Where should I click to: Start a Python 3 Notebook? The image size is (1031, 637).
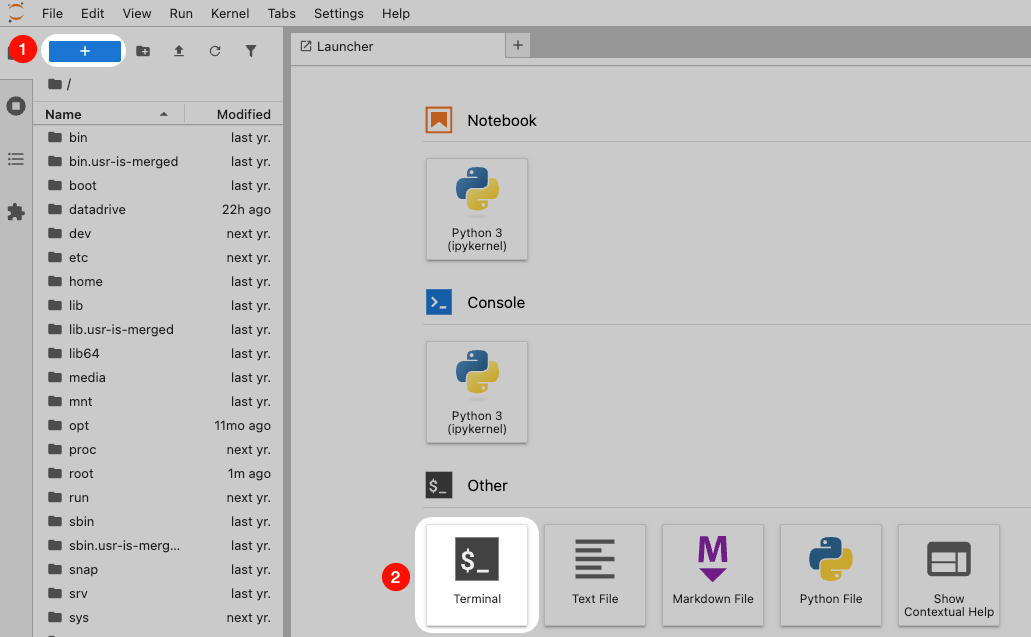(477, 209)
